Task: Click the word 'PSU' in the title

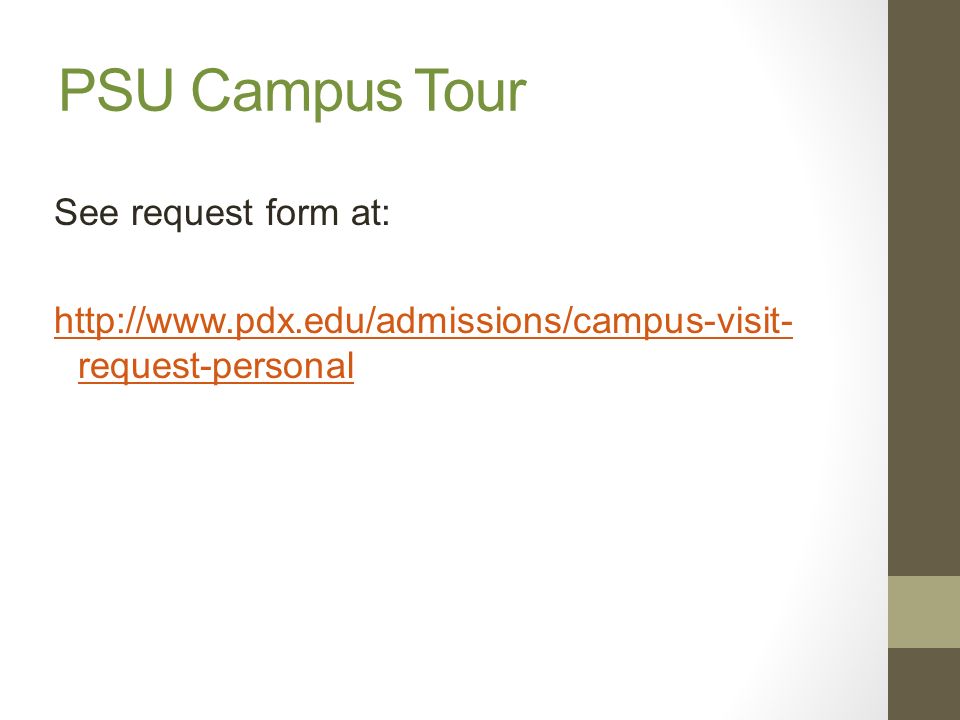Action: [x=116, y=89]
